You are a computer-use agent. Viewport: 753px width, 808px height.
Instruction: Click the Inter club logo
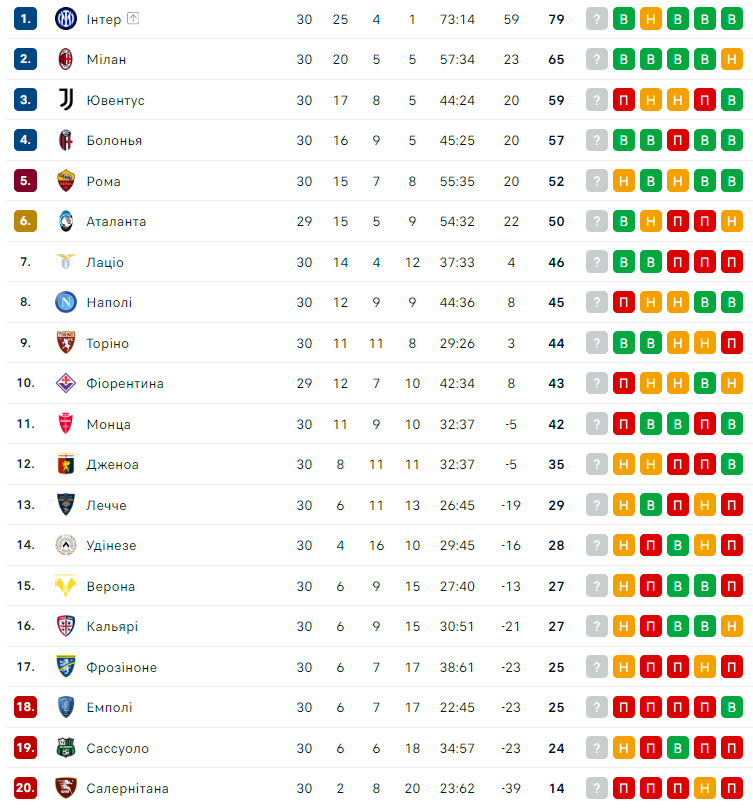coord(66,19)
